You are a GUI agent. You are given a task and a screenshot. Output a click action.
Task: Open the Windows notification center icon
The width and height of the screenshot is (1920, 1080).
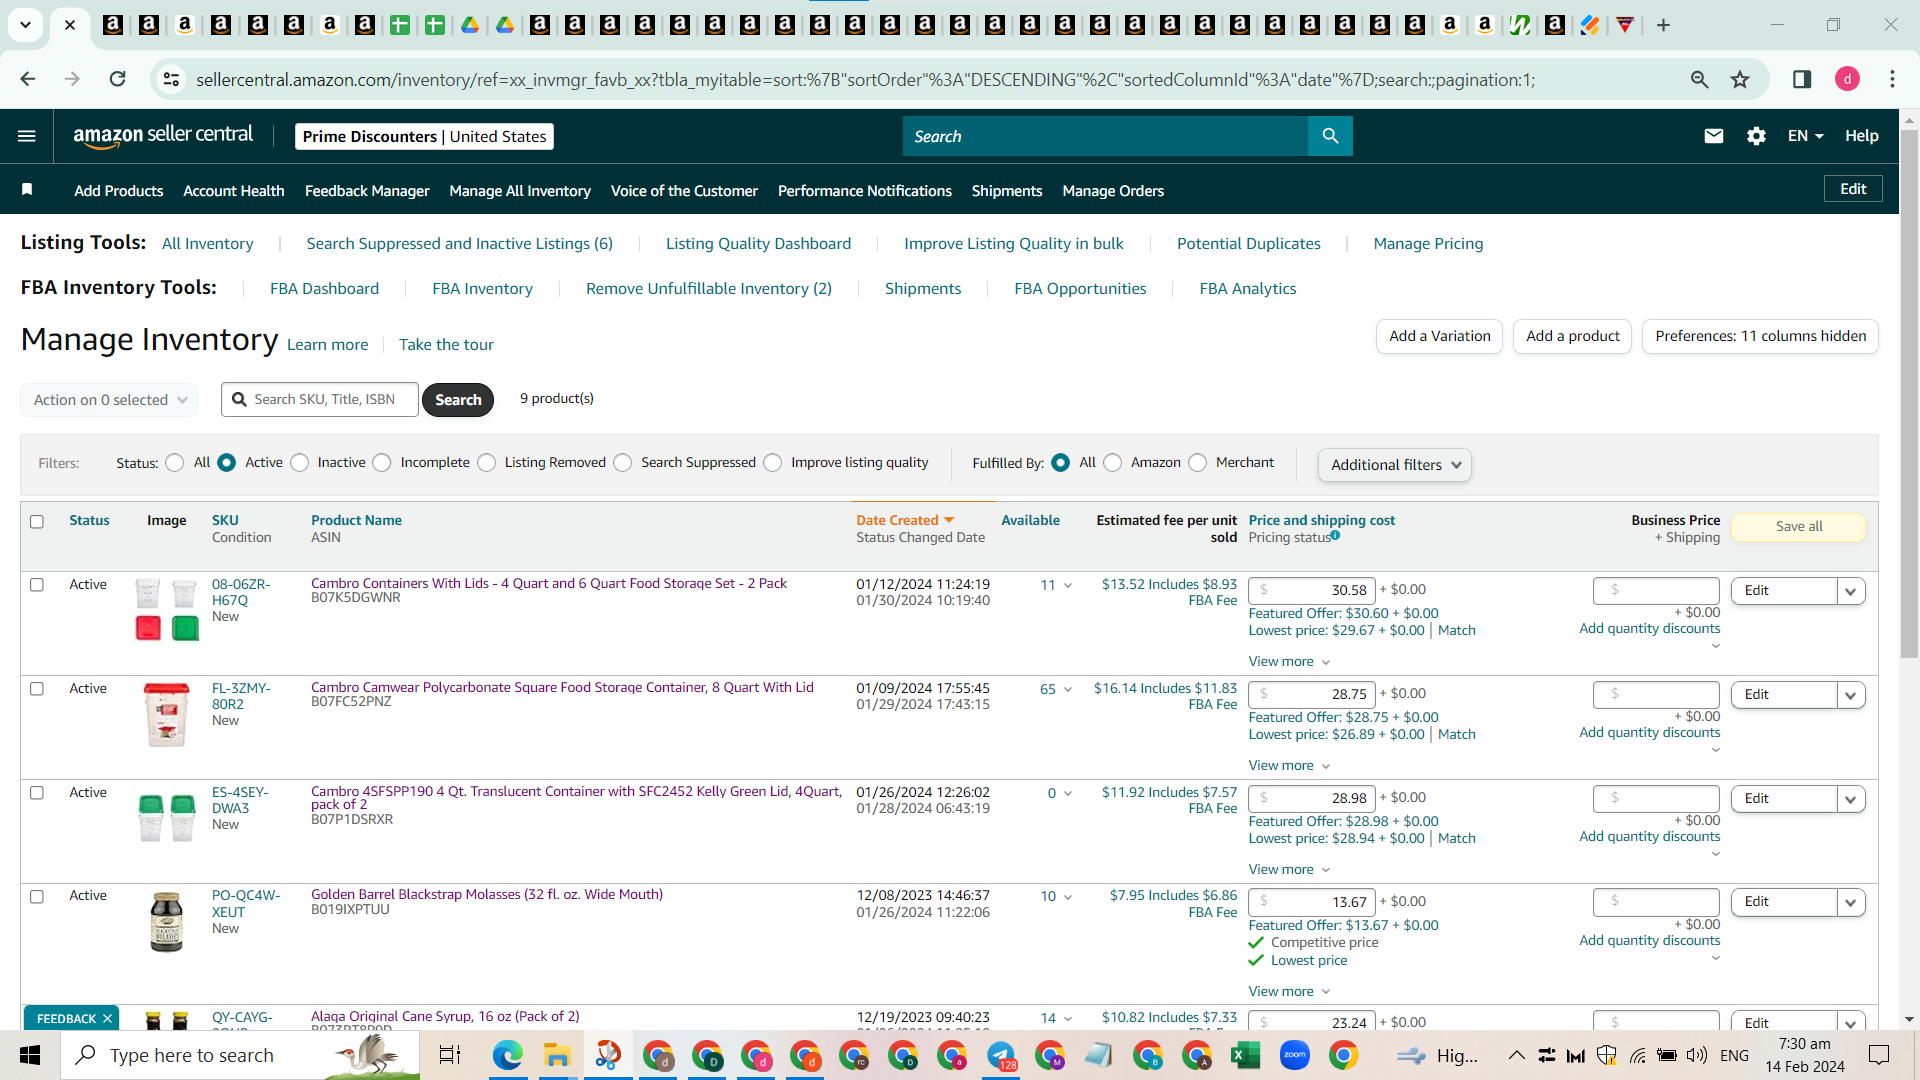point(1879,1055)
